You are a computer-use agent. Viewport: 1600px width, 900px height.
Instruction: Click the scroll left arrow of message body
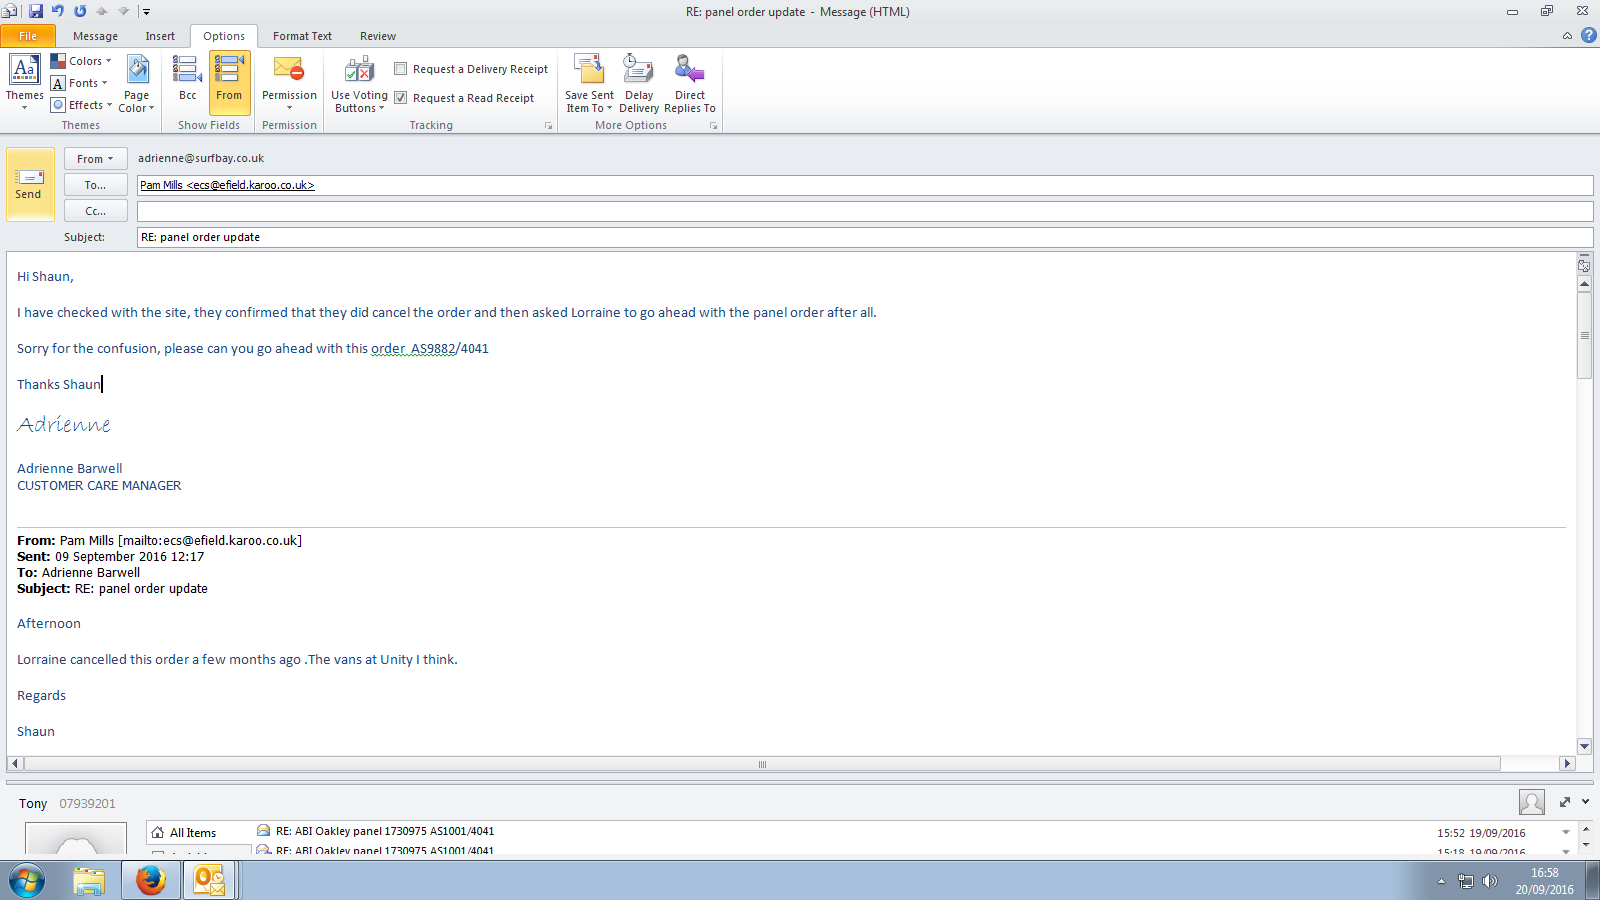(15, 764)
